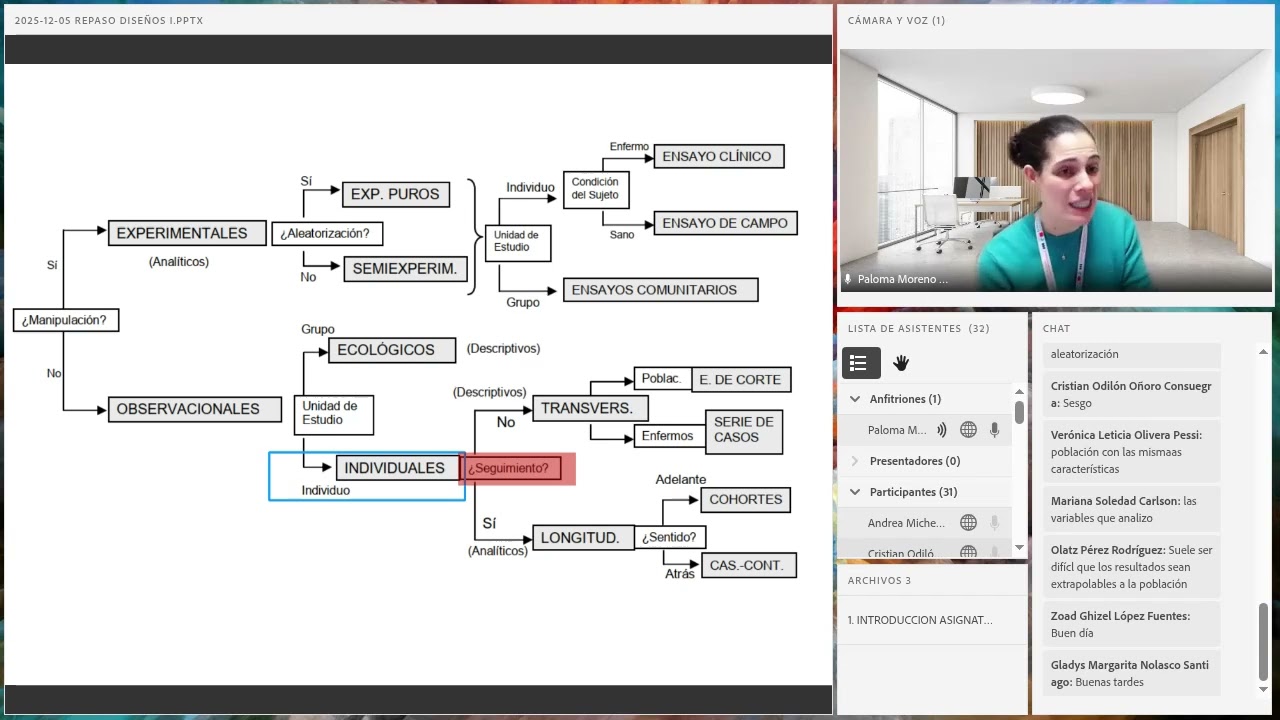
Task: Click the Poblac. box on the slide
Action: [662, 379]
